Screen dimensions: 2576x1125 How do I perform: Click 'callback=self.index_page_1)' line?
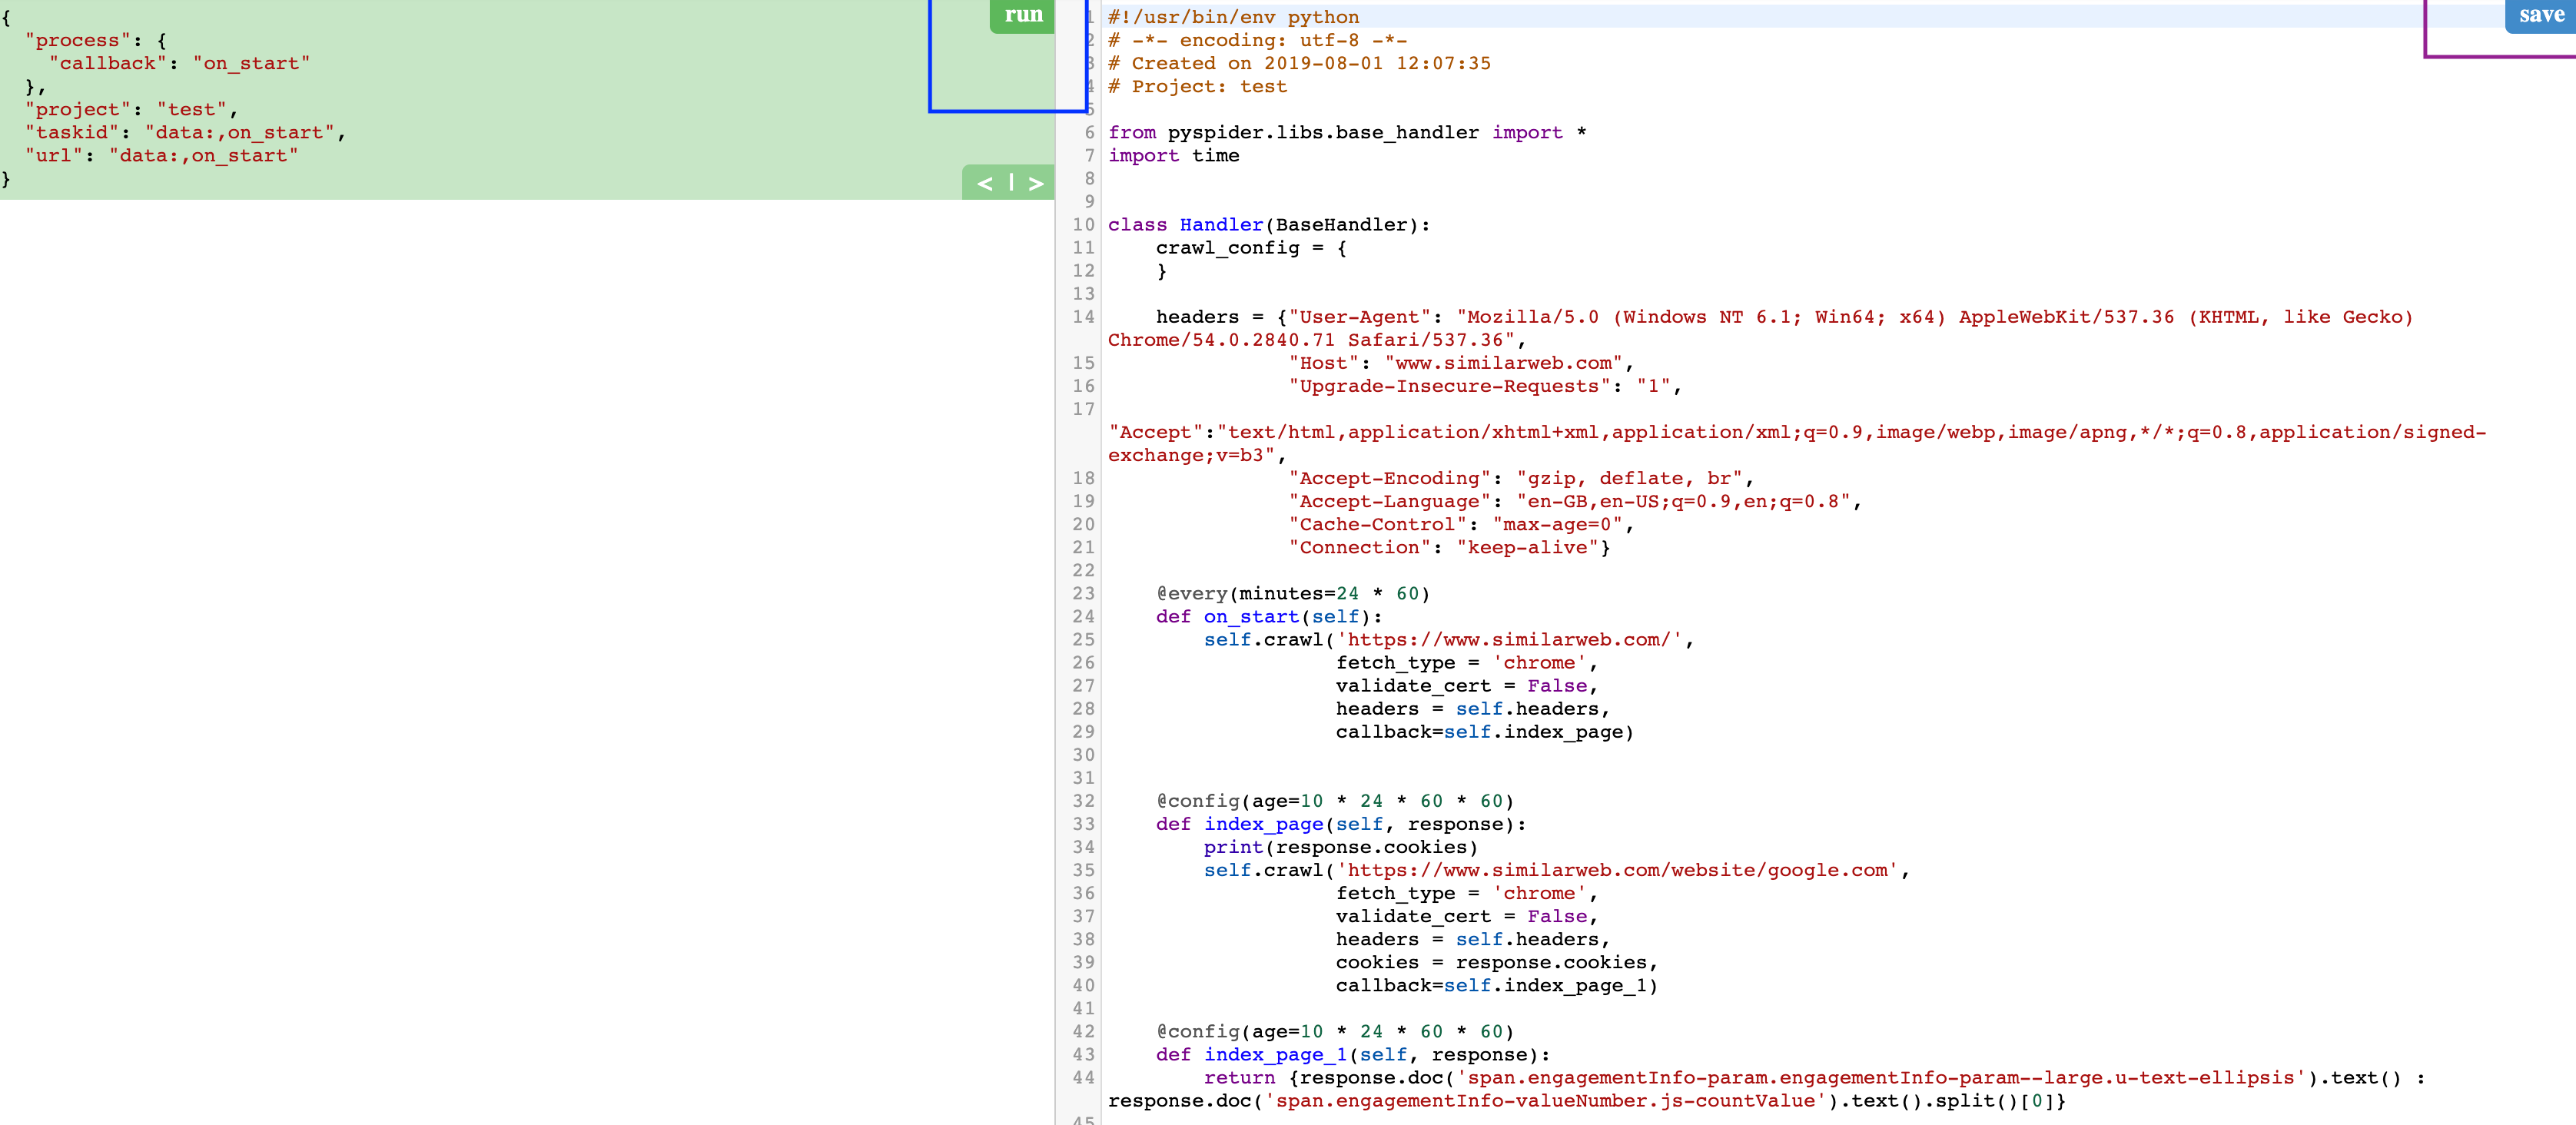click(1497, 985)
